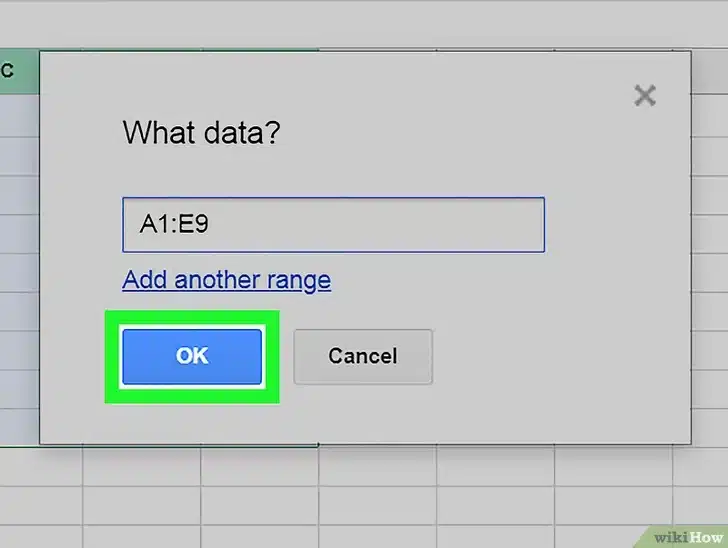The height and width of the screenshot is (548, 728).
Task: Close the What data? dialog with X
Action: tap(645, 96)
